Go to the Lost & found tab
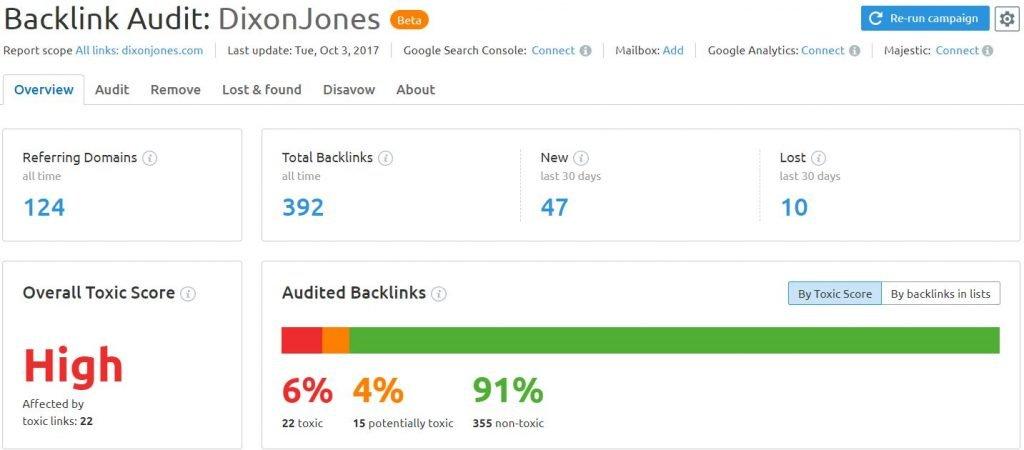1024x450 pixels. (x=262, y=89)
